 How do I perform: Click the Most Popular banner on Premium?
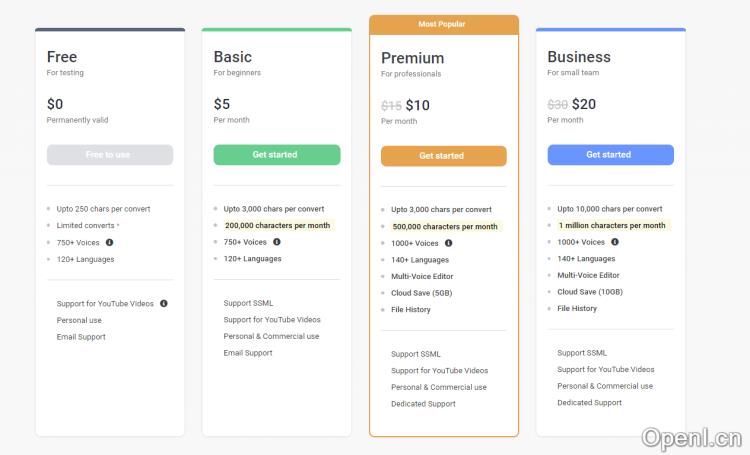coord(443,24)
